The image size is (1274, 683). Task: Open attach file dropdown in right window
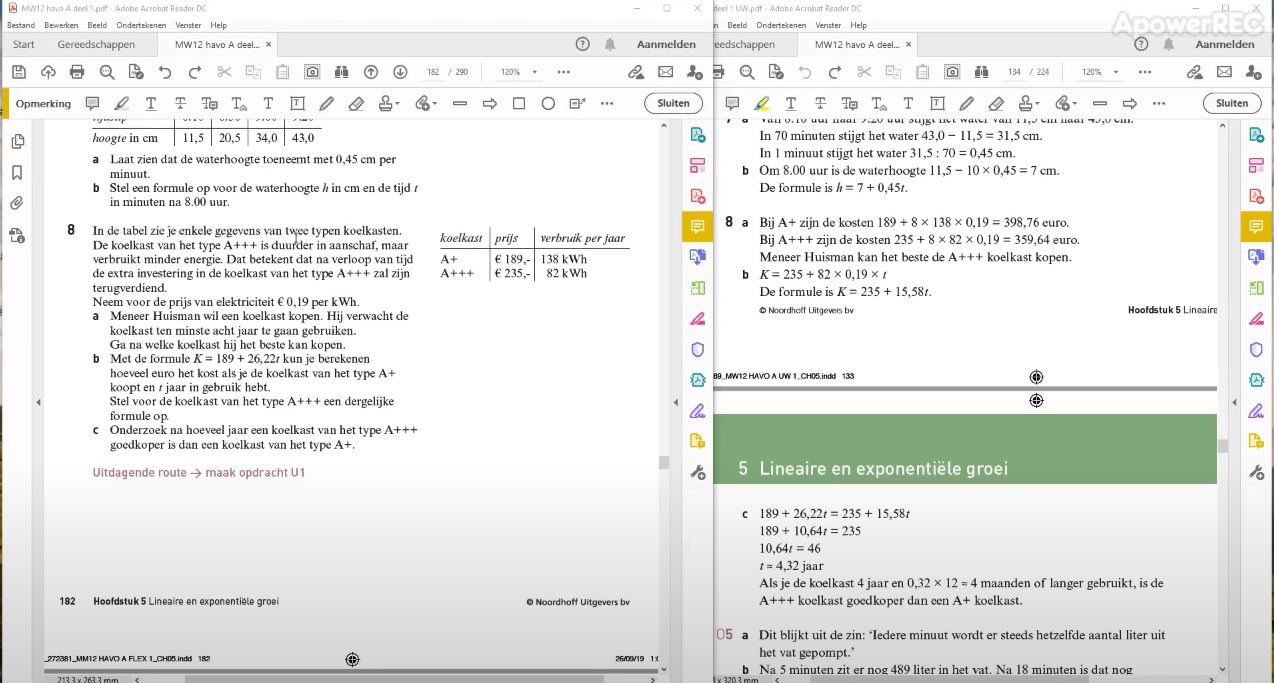(1066, 103)
